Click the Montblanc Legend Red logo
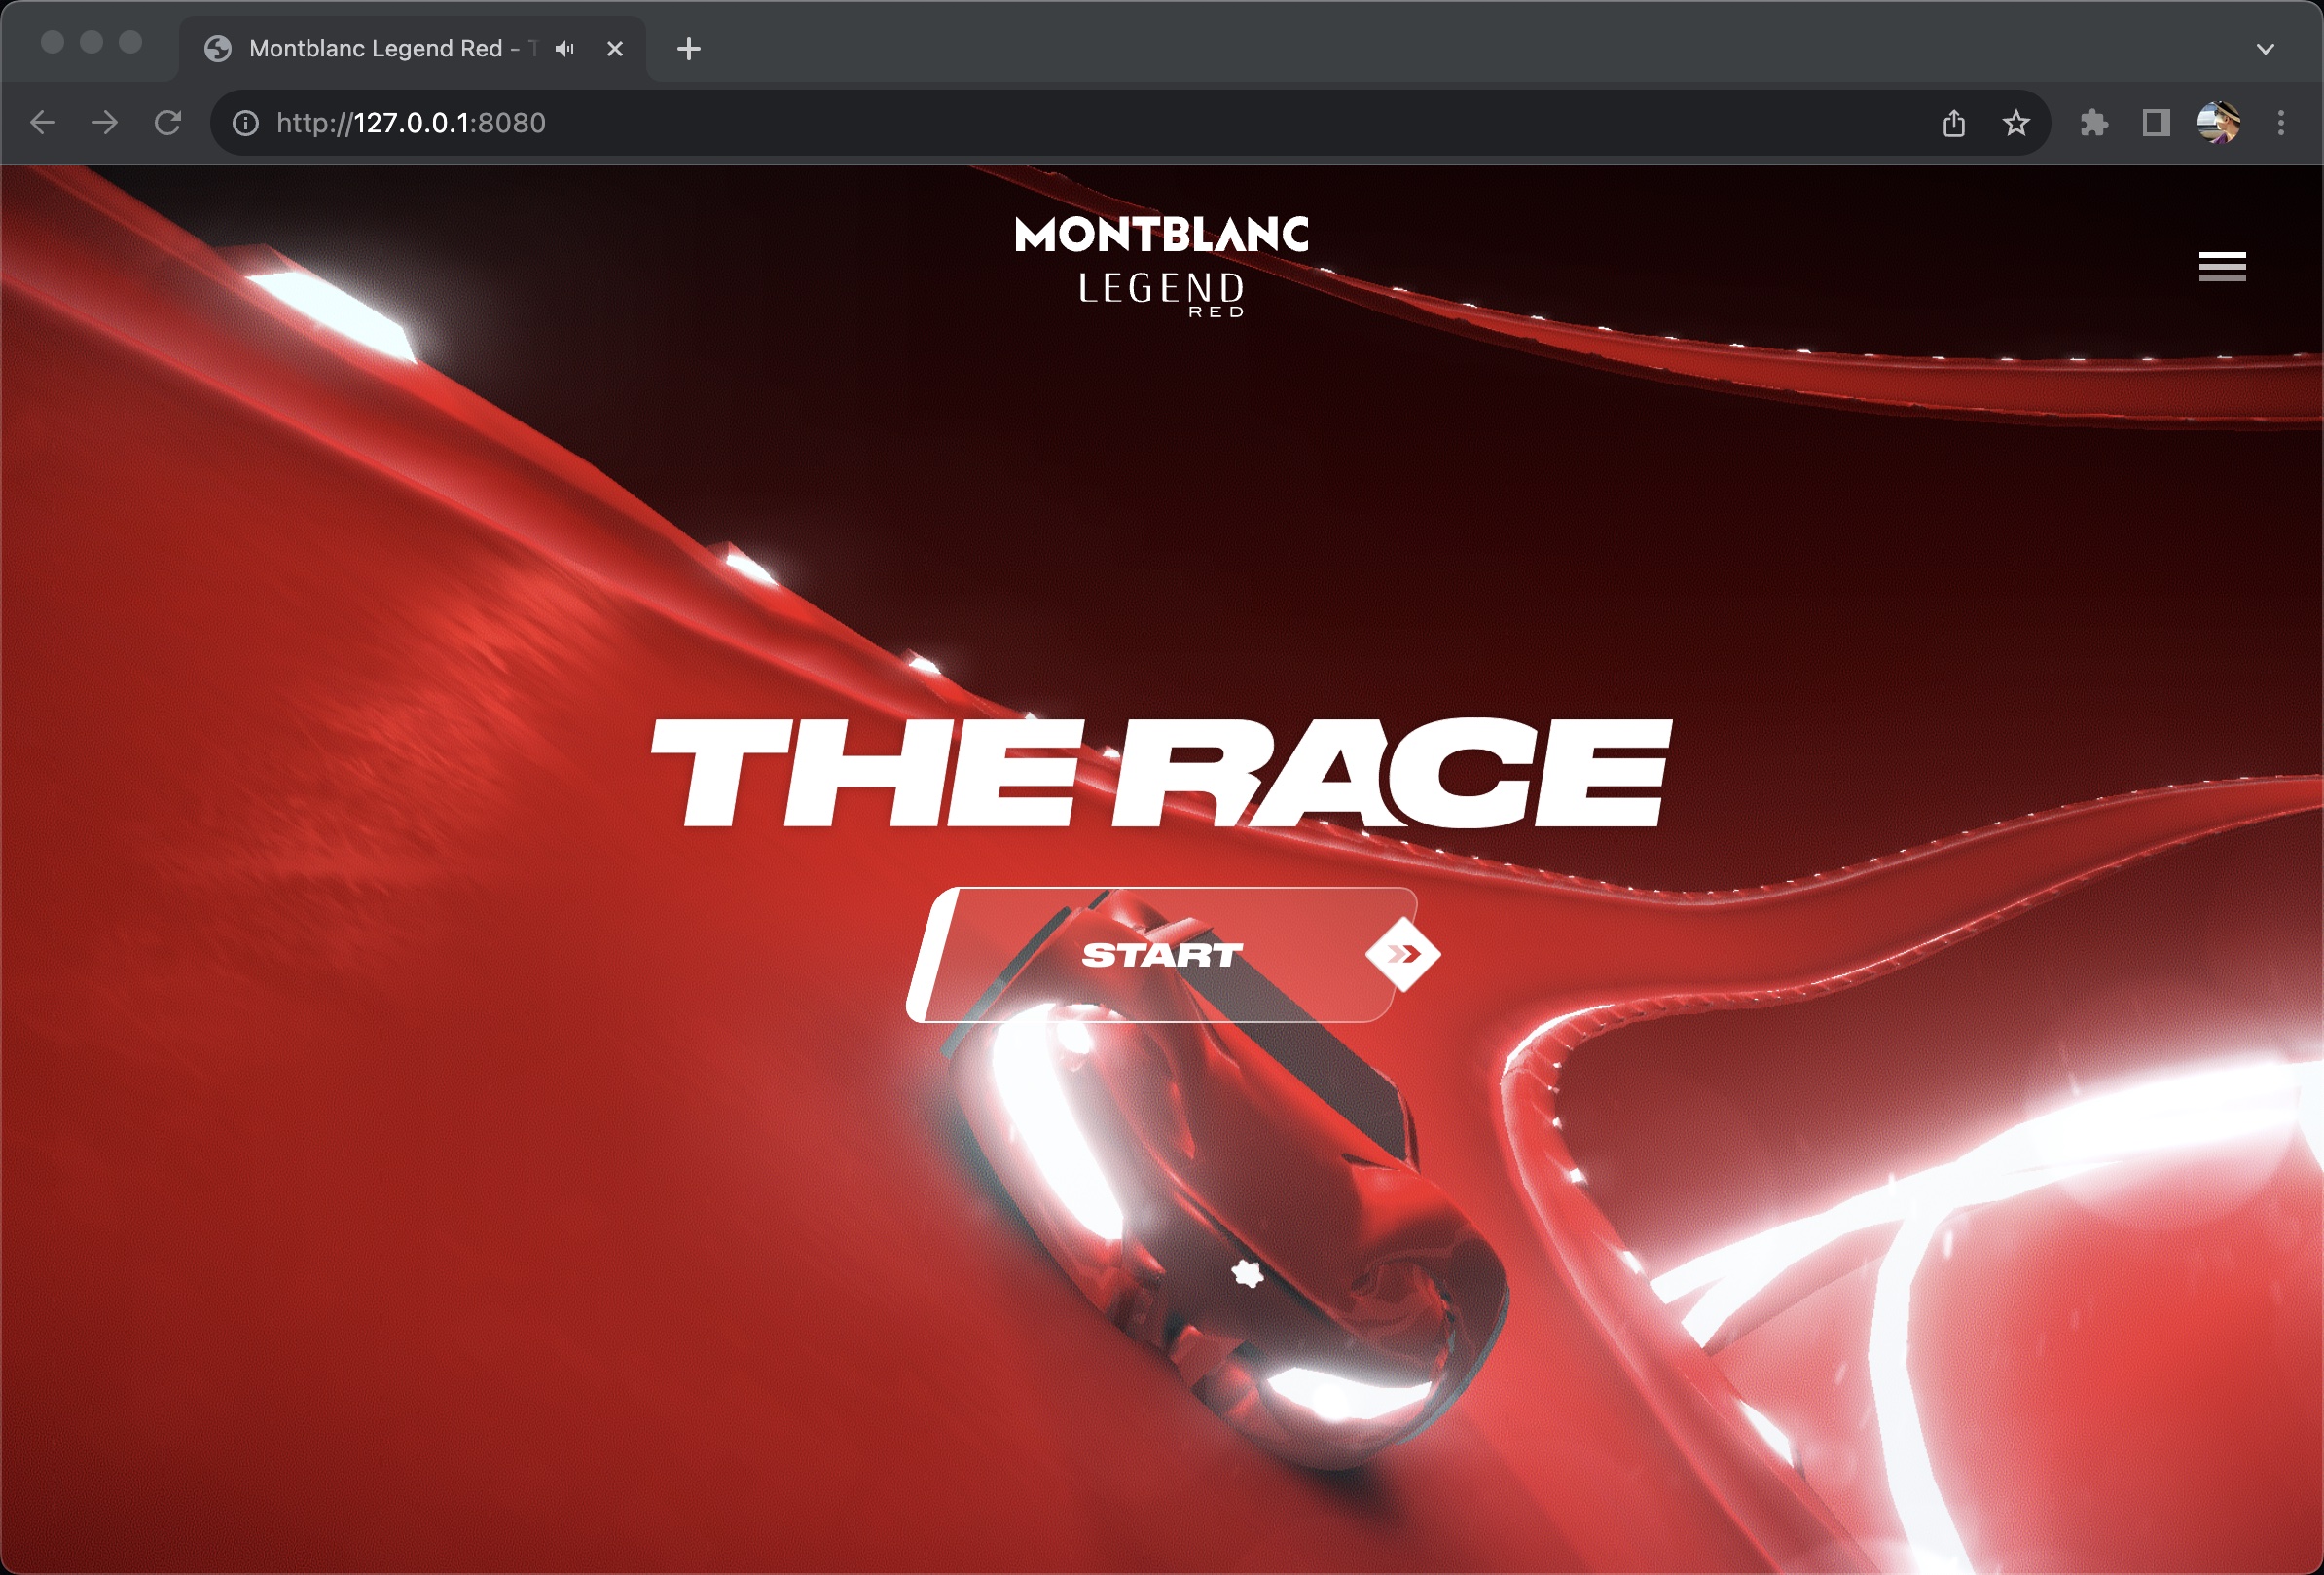Screen dimensions: 2324x1575 pos(1161,266)
